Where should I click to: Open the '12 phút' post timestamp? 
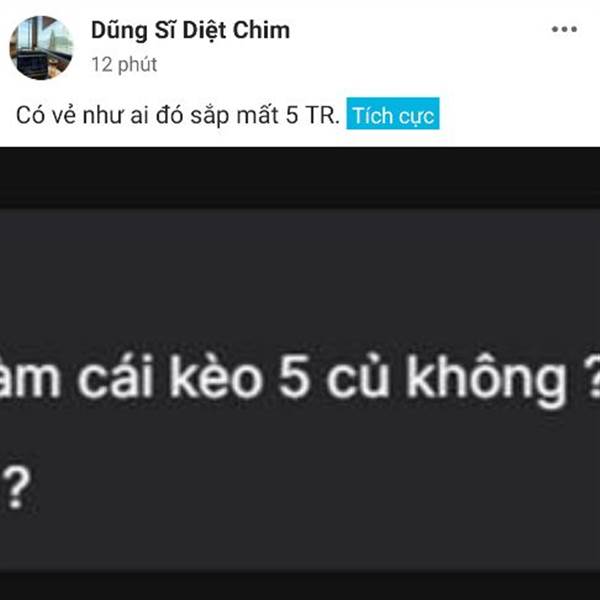pyautogui.click(x=124, y=64)
